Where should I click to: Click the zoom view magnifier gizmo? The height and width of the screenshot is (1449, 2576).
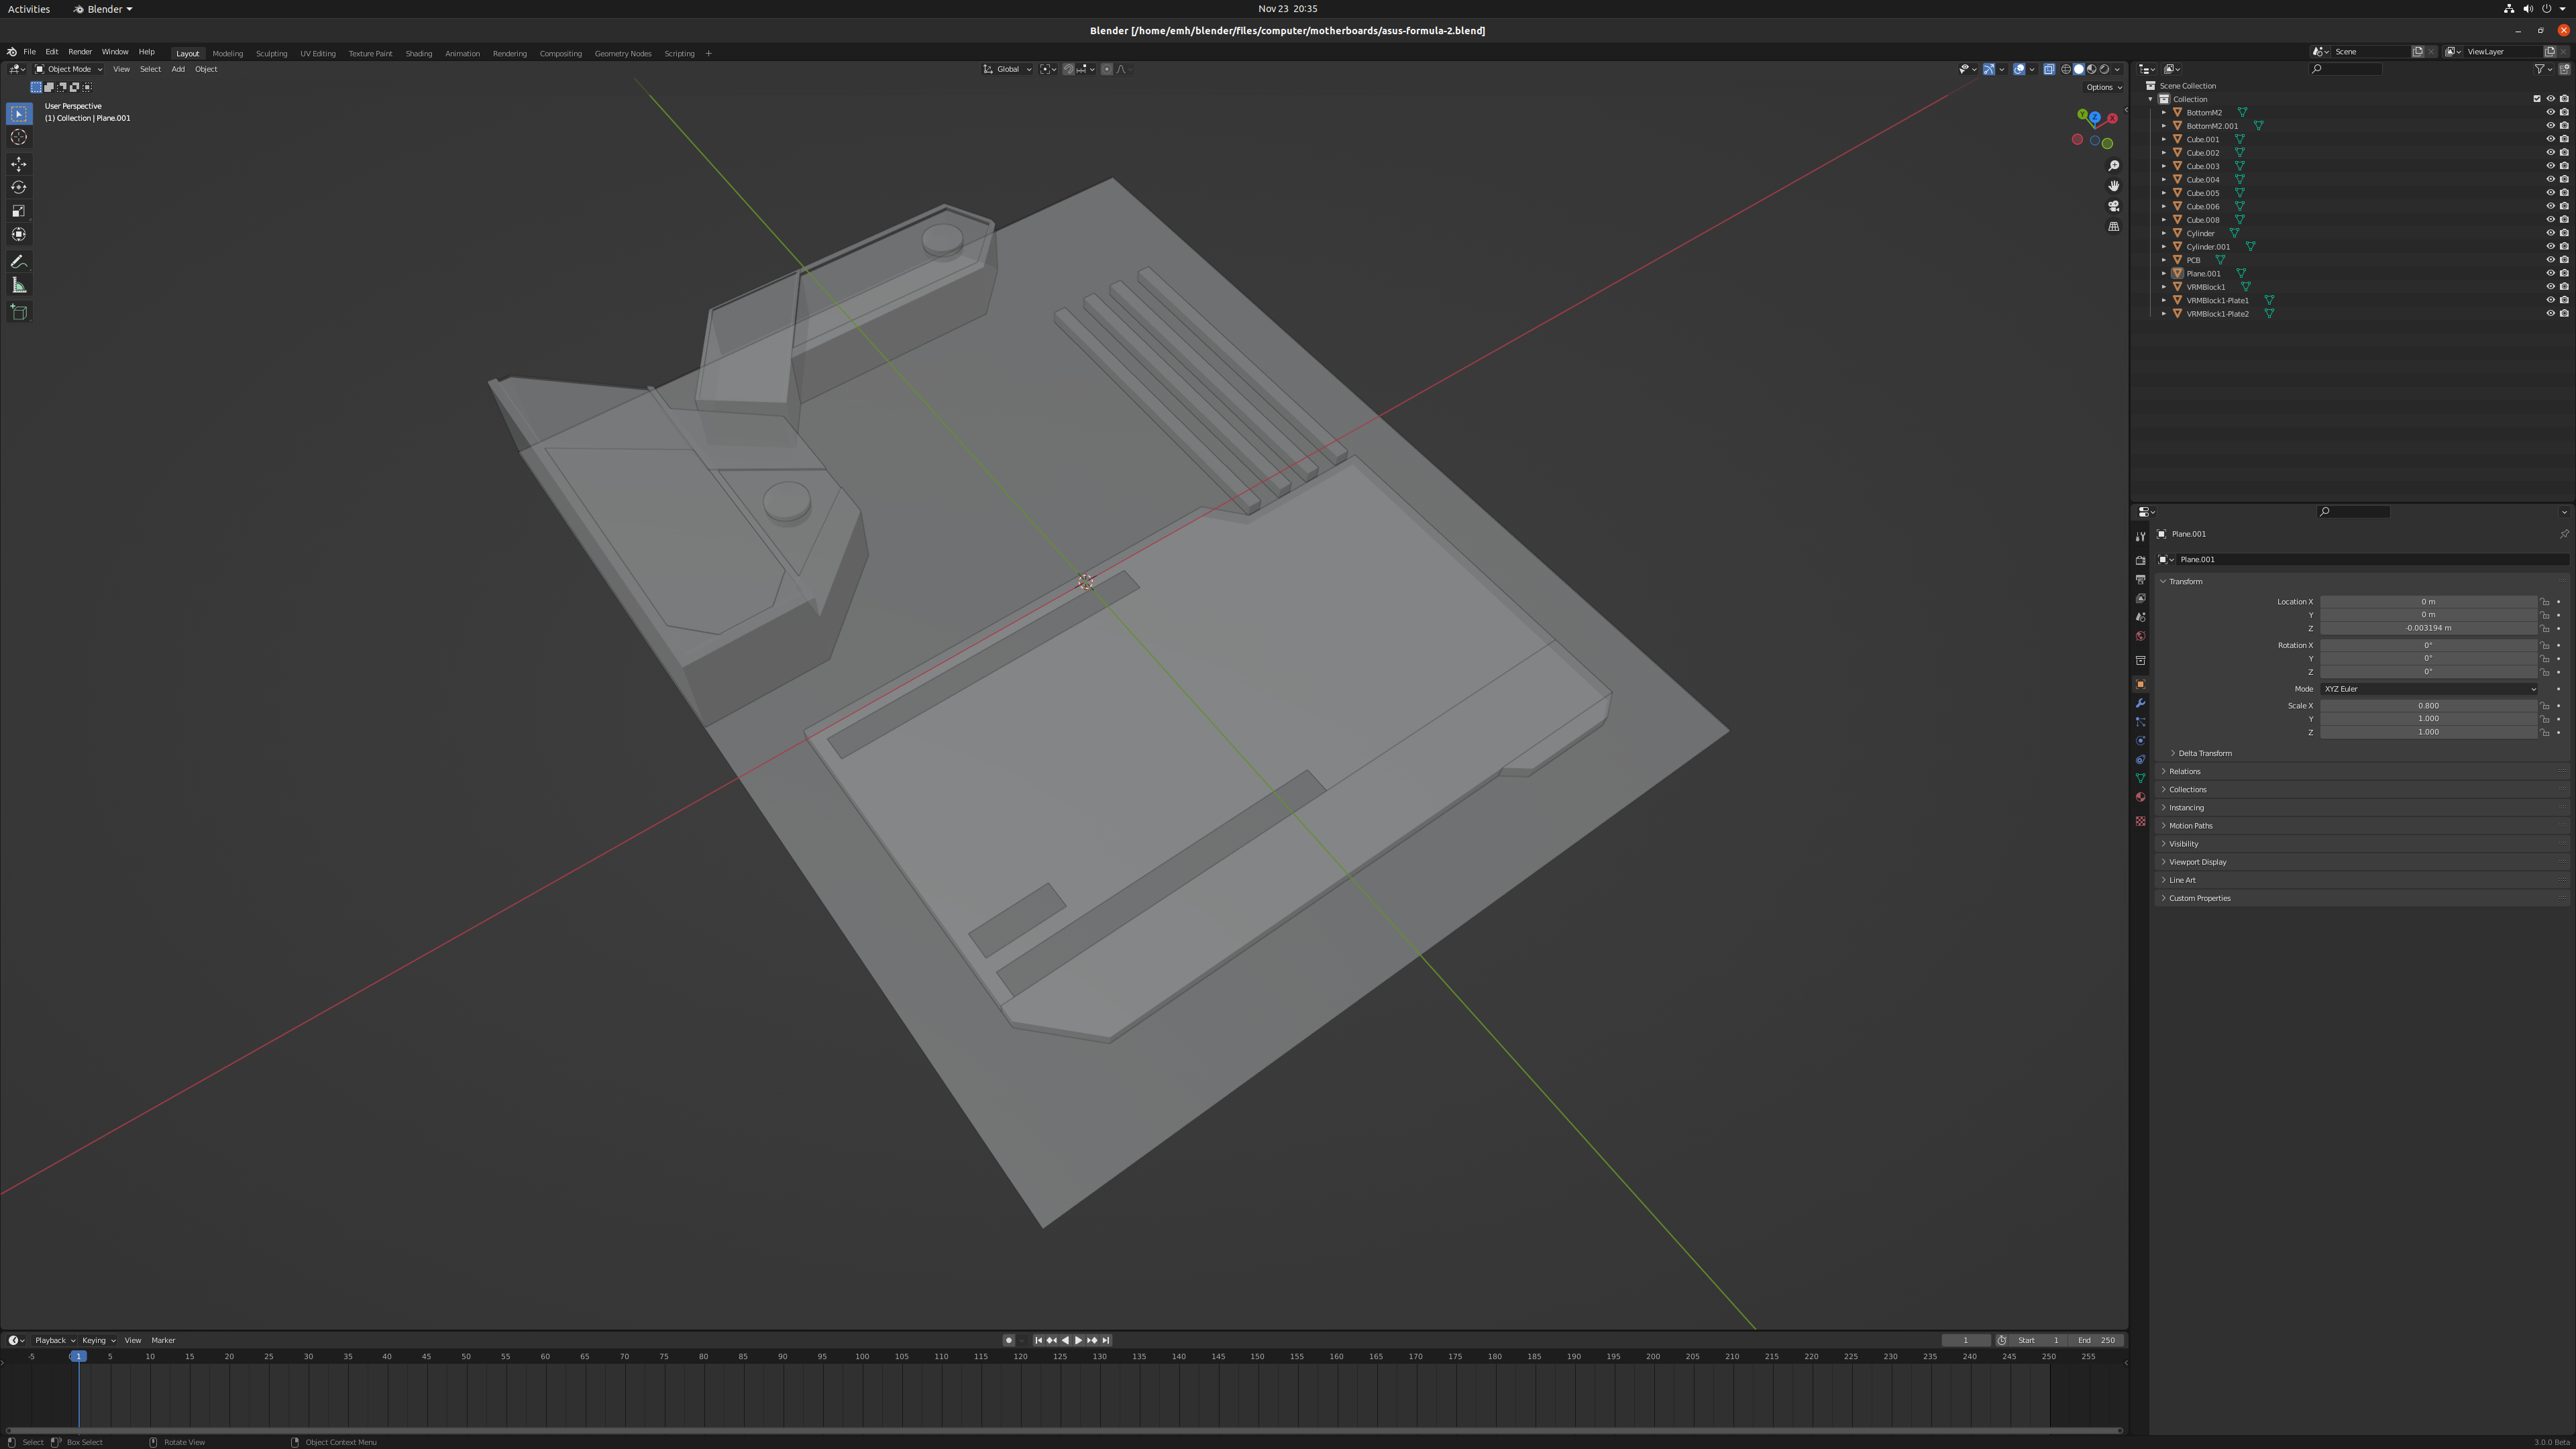2113,166
